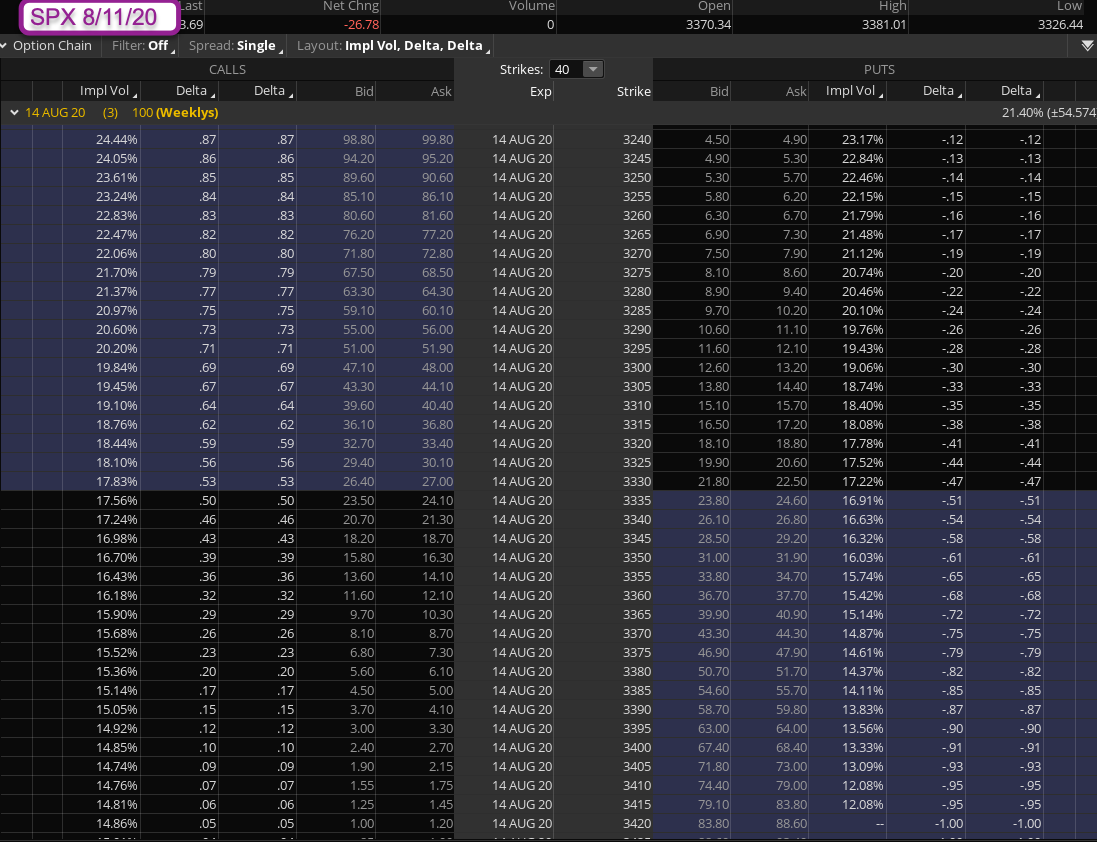Open the Spread: Single dropdown
The height and width of the screenshot is (842, 1097).
[235, 46]
